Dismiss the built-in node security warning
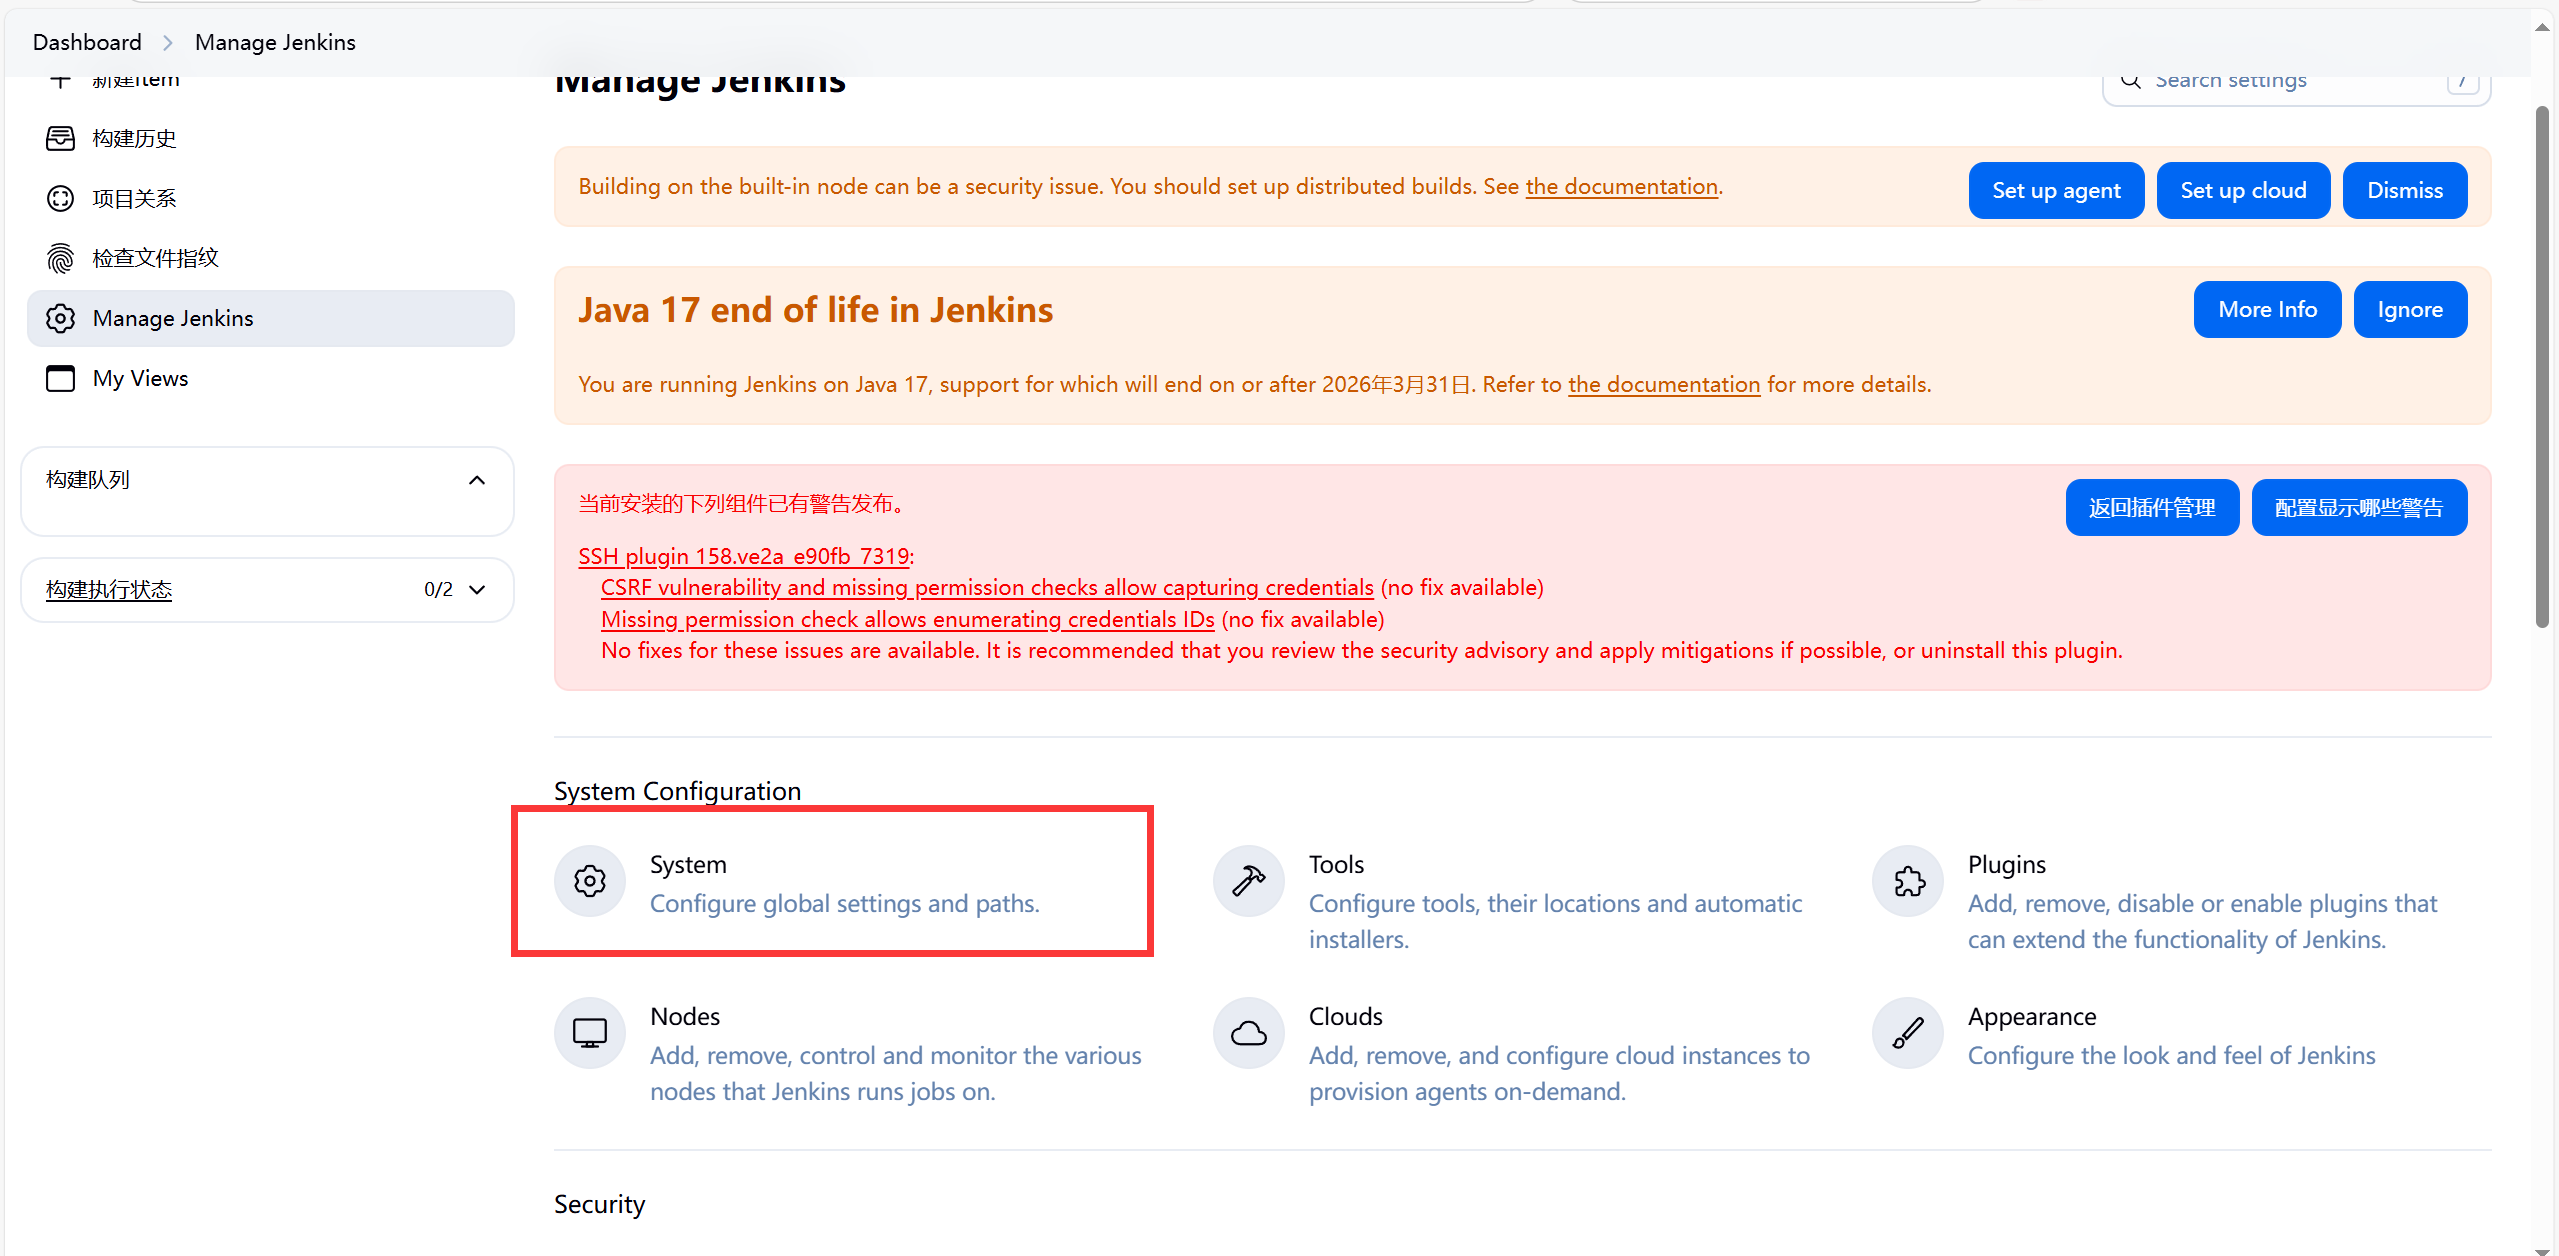The width and height of the screenshot is (2559, 1256). 2404,190
